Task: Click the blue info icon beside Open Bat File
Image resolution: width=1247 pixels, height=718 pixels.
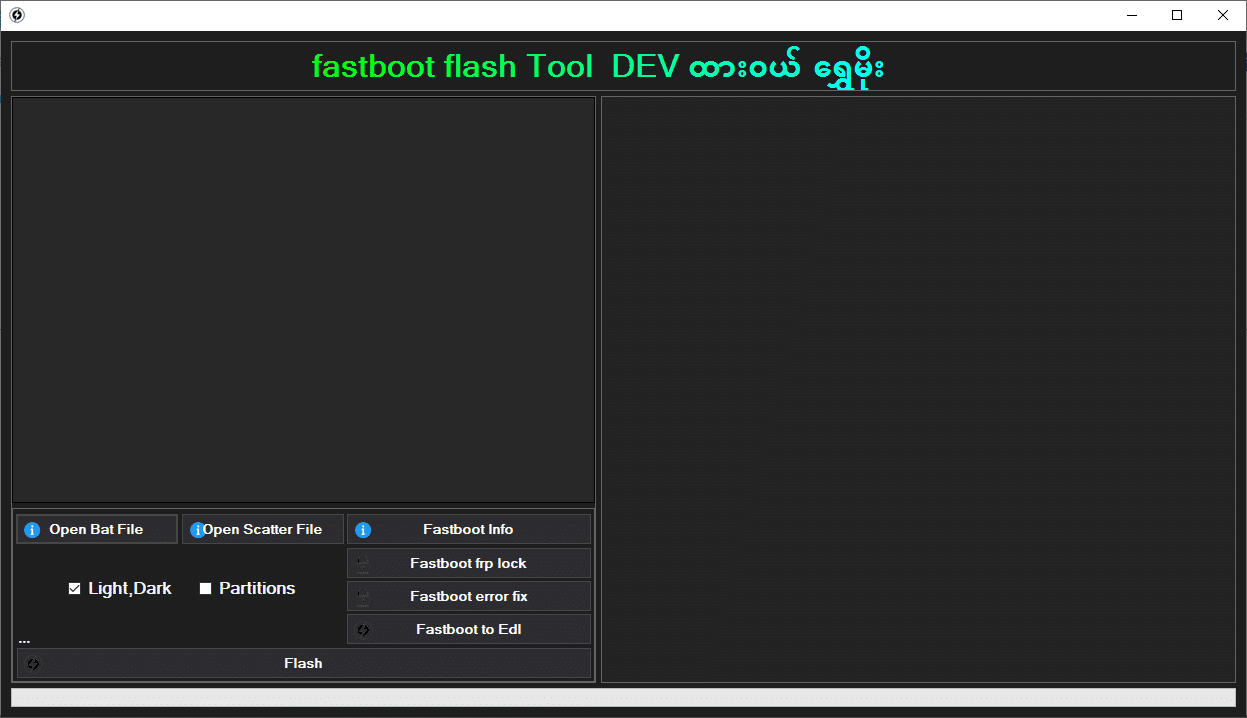Action: pyautogui.click(x=32, y=530)
